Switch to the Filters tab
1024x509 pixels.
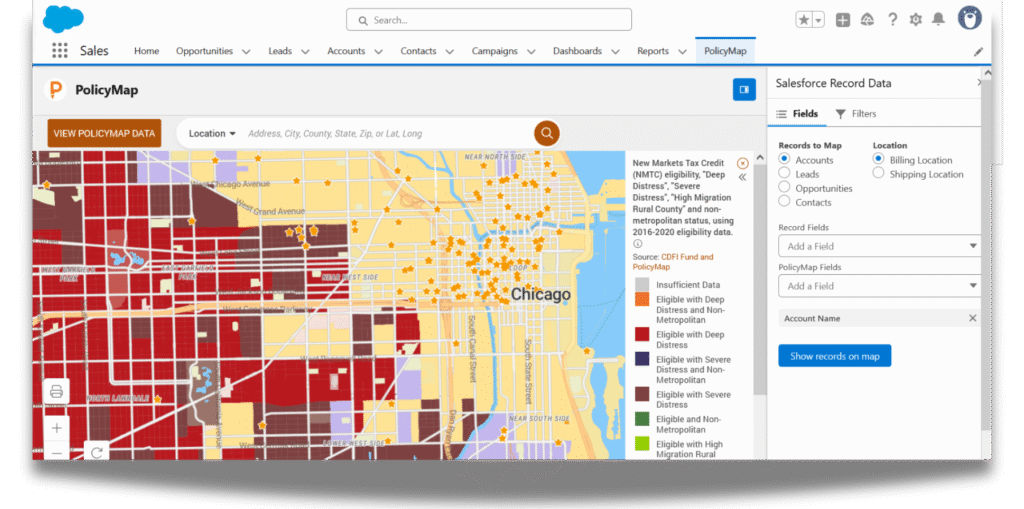[855, 114]
